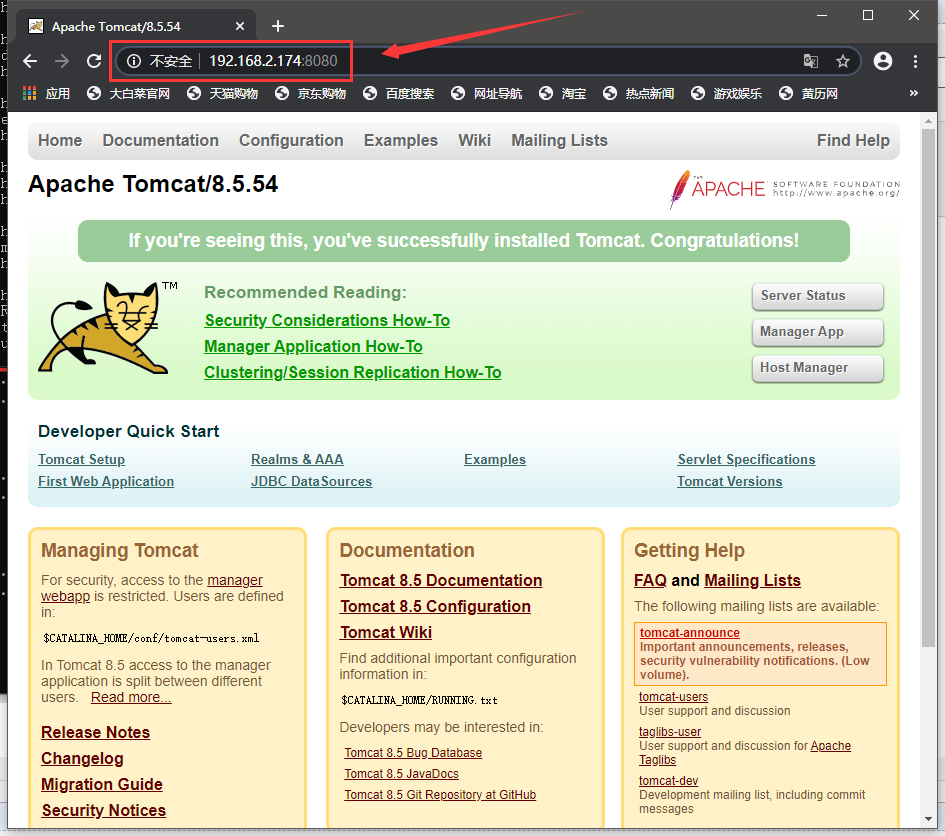Click the browser forward arrow
This screenshot has height=836, width=945.
(62, 61)
